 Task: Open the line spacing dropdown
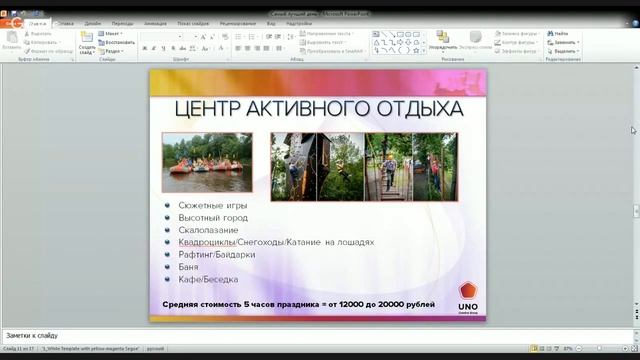tap(291, 37)
